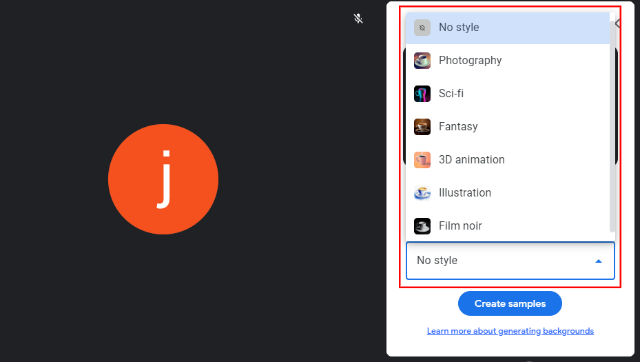Screen dimensions: 640x362
Task: Pick the Sci-fi style option
Action: point(507,93)
